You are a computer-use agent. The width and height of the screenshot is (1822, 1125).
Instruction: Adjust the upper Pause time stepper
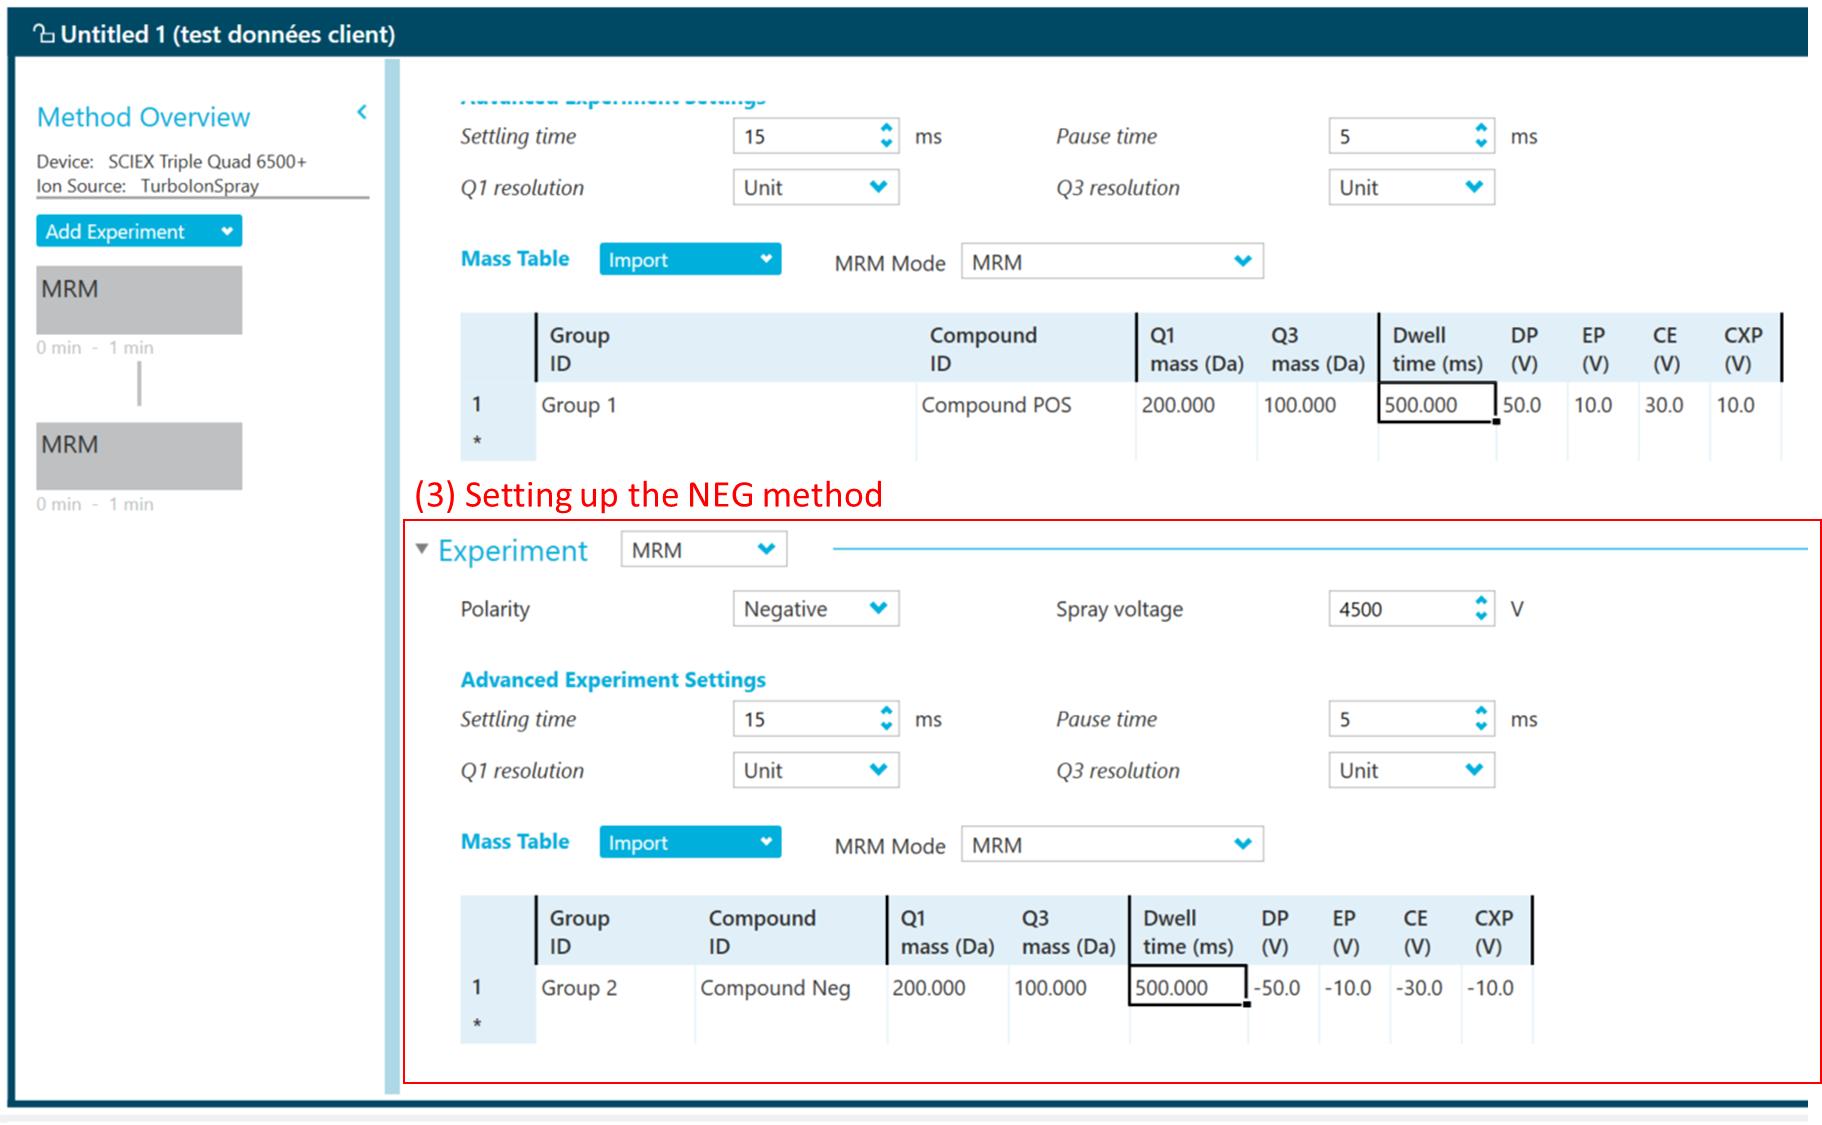1481,136
